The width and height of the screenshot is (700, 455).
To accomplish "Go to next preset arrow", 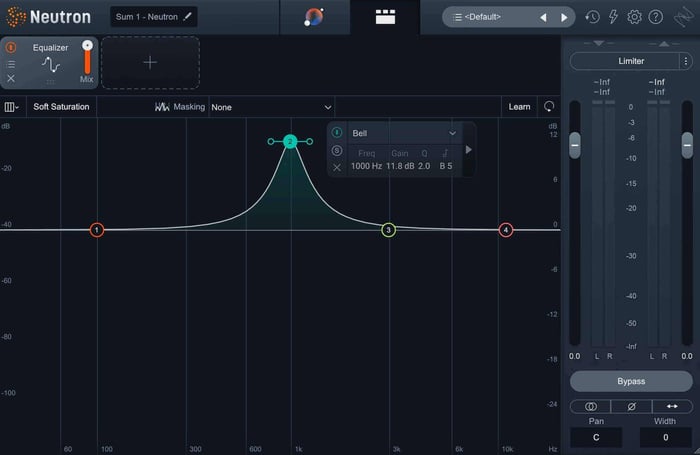I will point(564,17).
